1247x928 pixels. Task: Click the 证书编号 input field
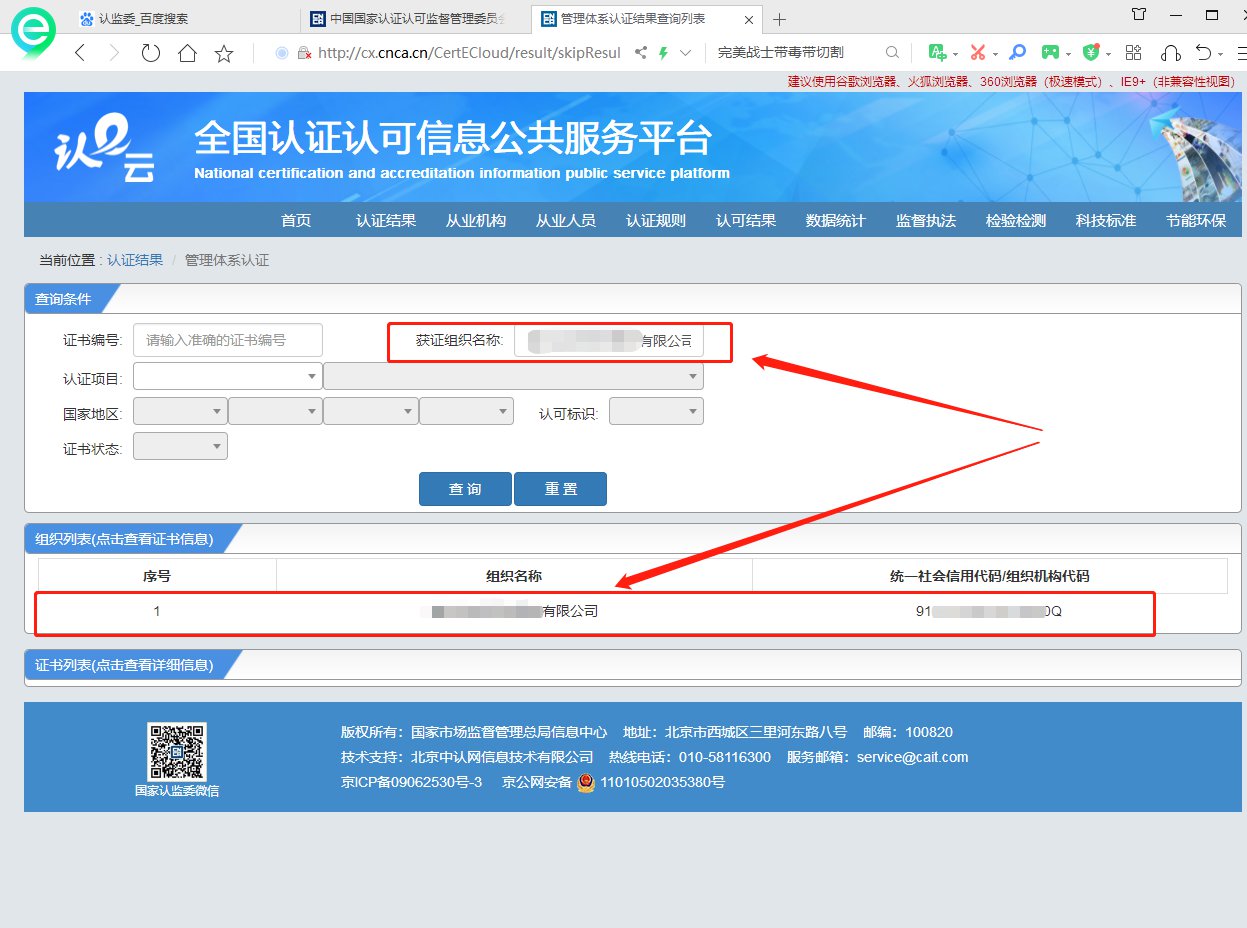228,340
